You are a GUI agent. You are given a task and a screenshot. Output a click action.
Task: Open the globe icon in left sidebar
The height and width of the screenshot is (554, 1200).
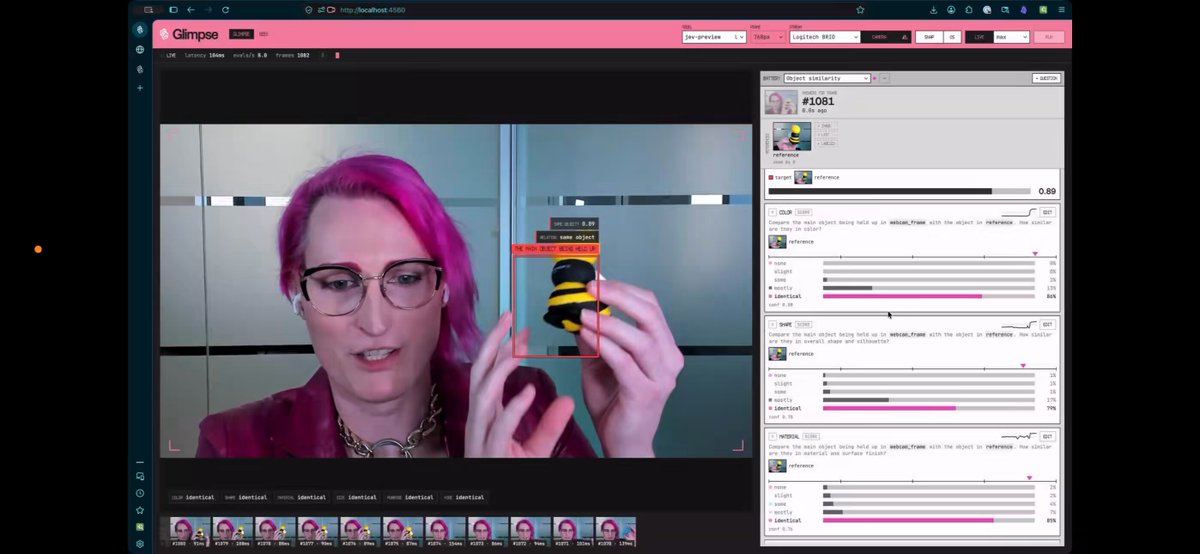click(140, 49)
